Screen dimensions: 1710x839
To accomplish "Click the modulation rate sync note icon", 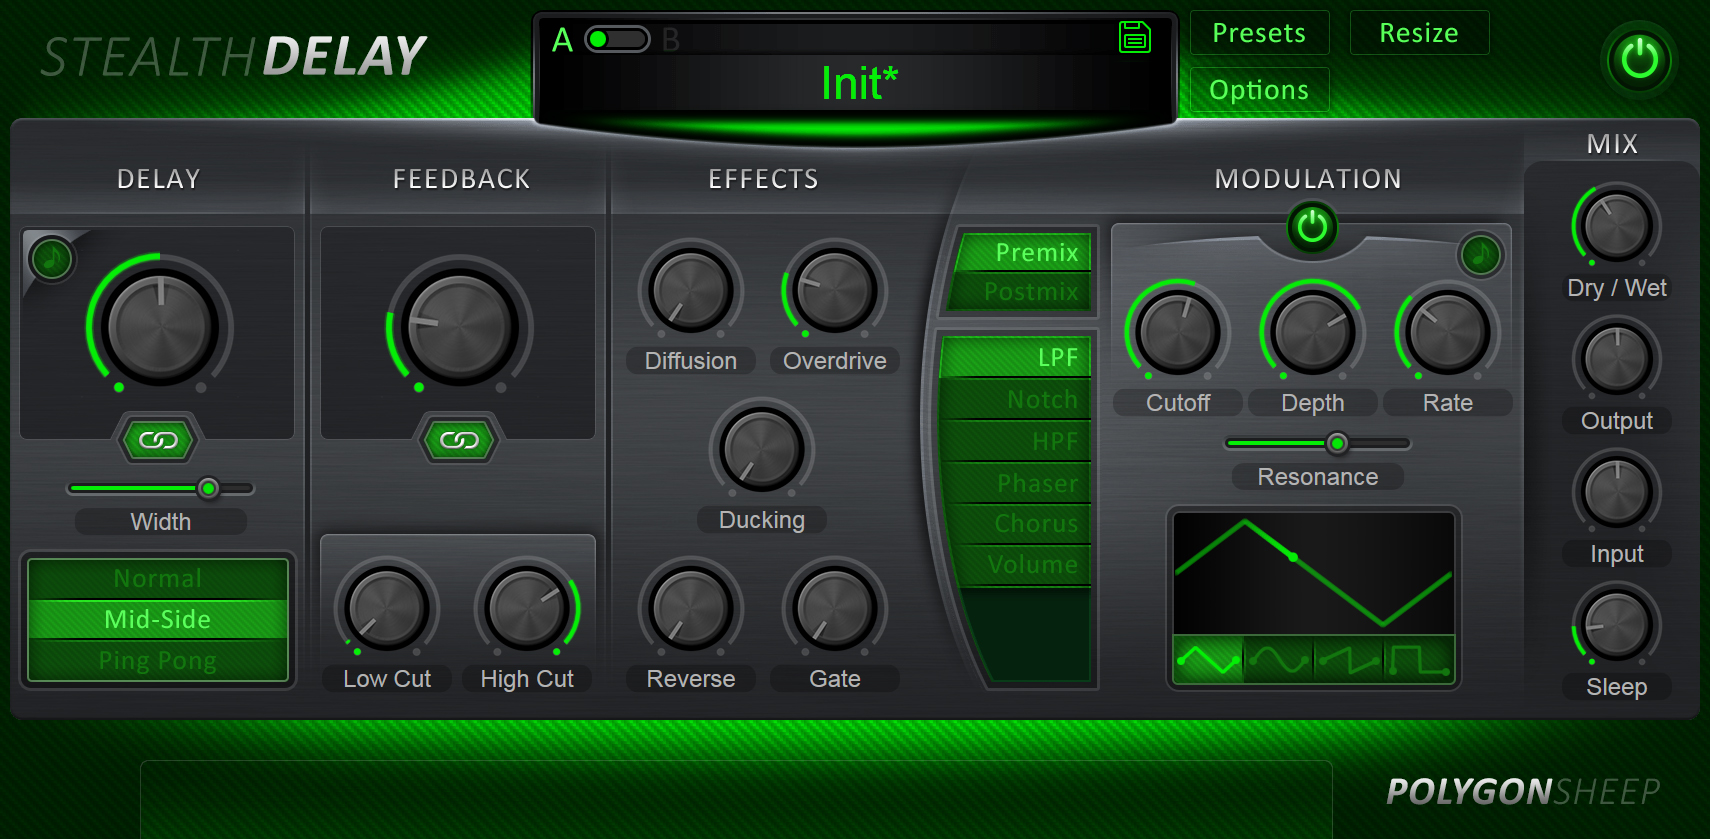I will click(1480, 255).
